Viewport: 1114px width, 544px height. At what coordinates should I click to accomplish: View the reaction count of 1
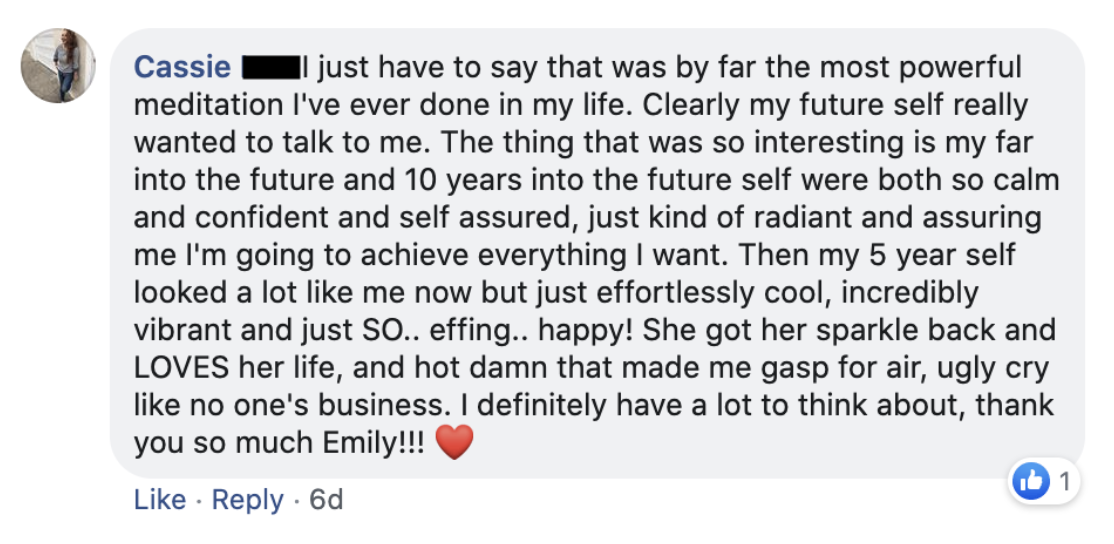1063,483
